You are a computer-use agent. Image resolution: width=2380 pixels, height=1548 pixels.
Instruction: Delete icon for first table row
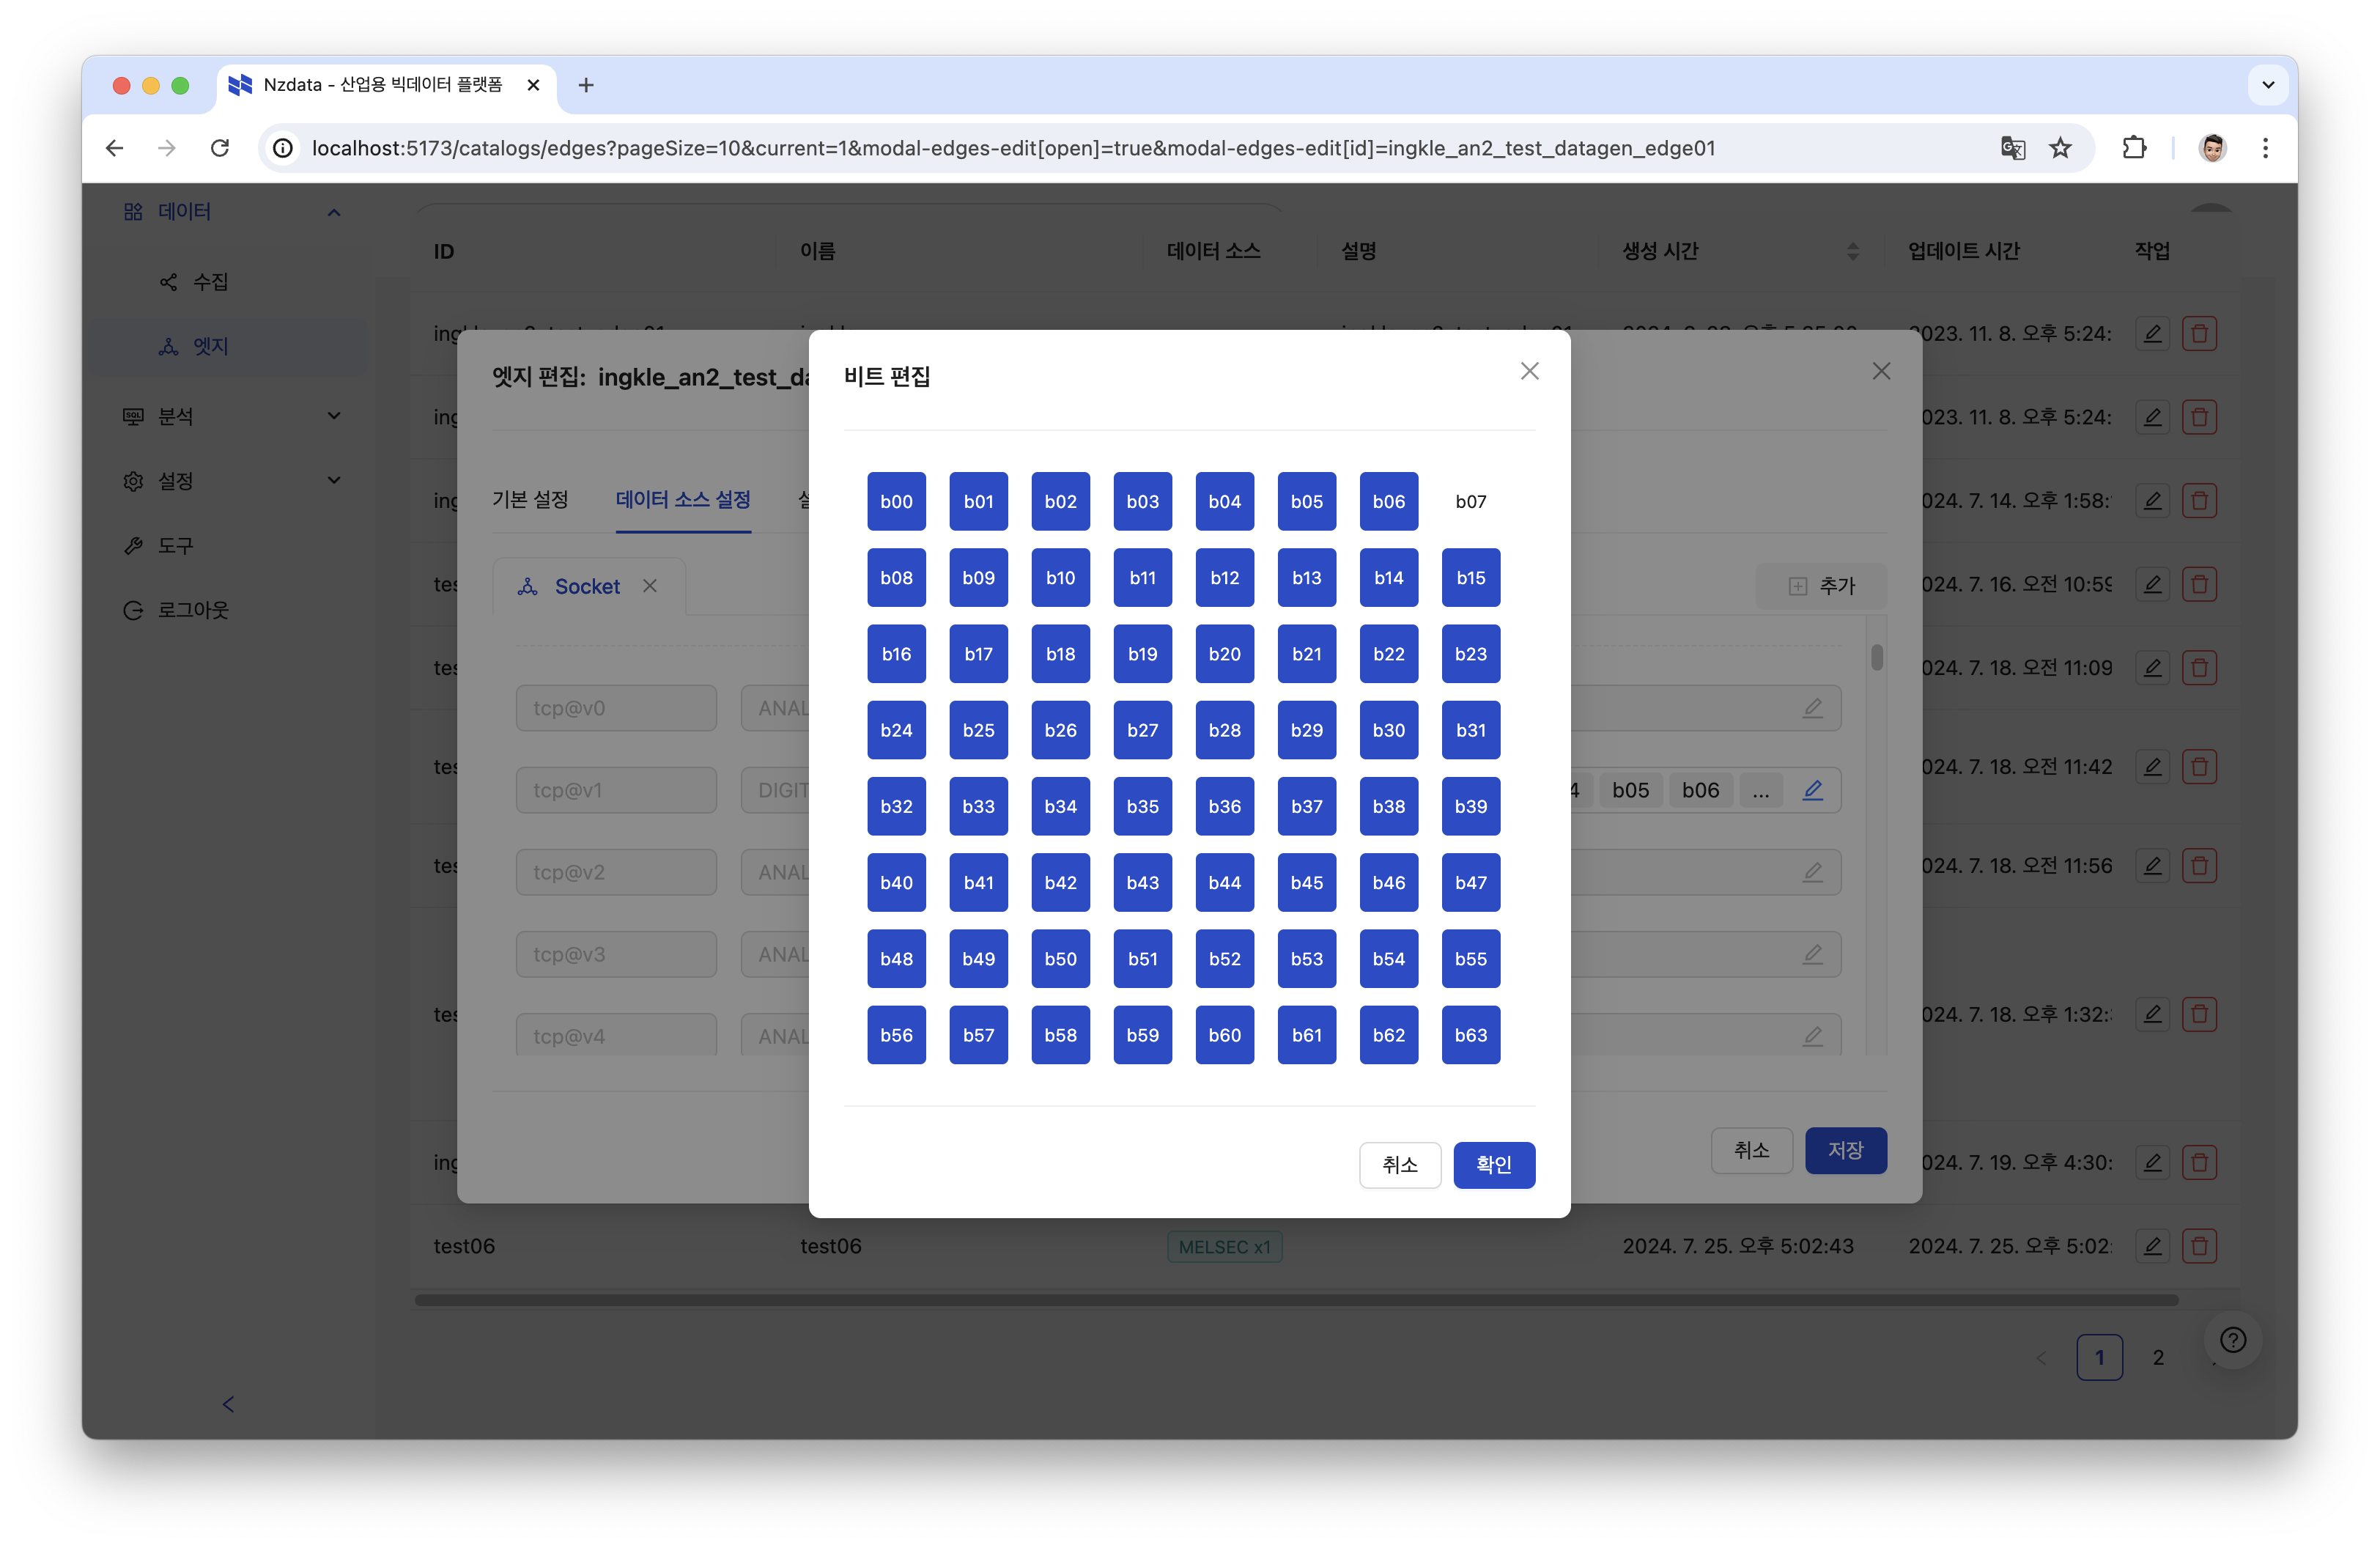[x=2199, y=333]
